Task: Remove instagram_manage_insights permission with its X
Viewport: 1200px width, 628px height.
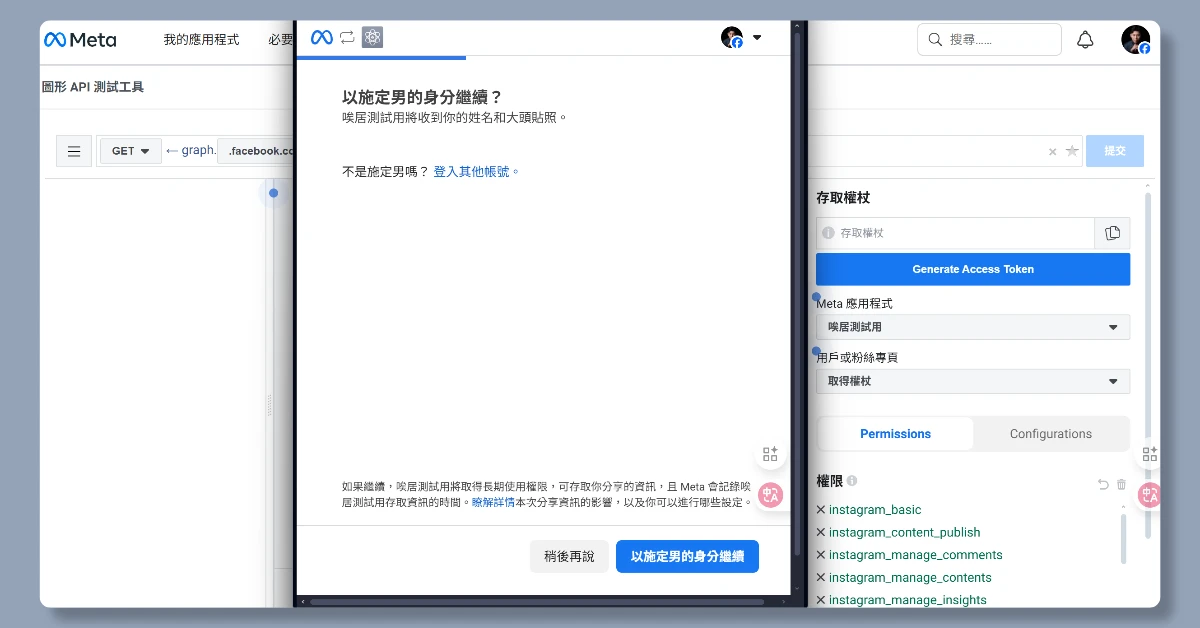Action: (x=821, y=600)
